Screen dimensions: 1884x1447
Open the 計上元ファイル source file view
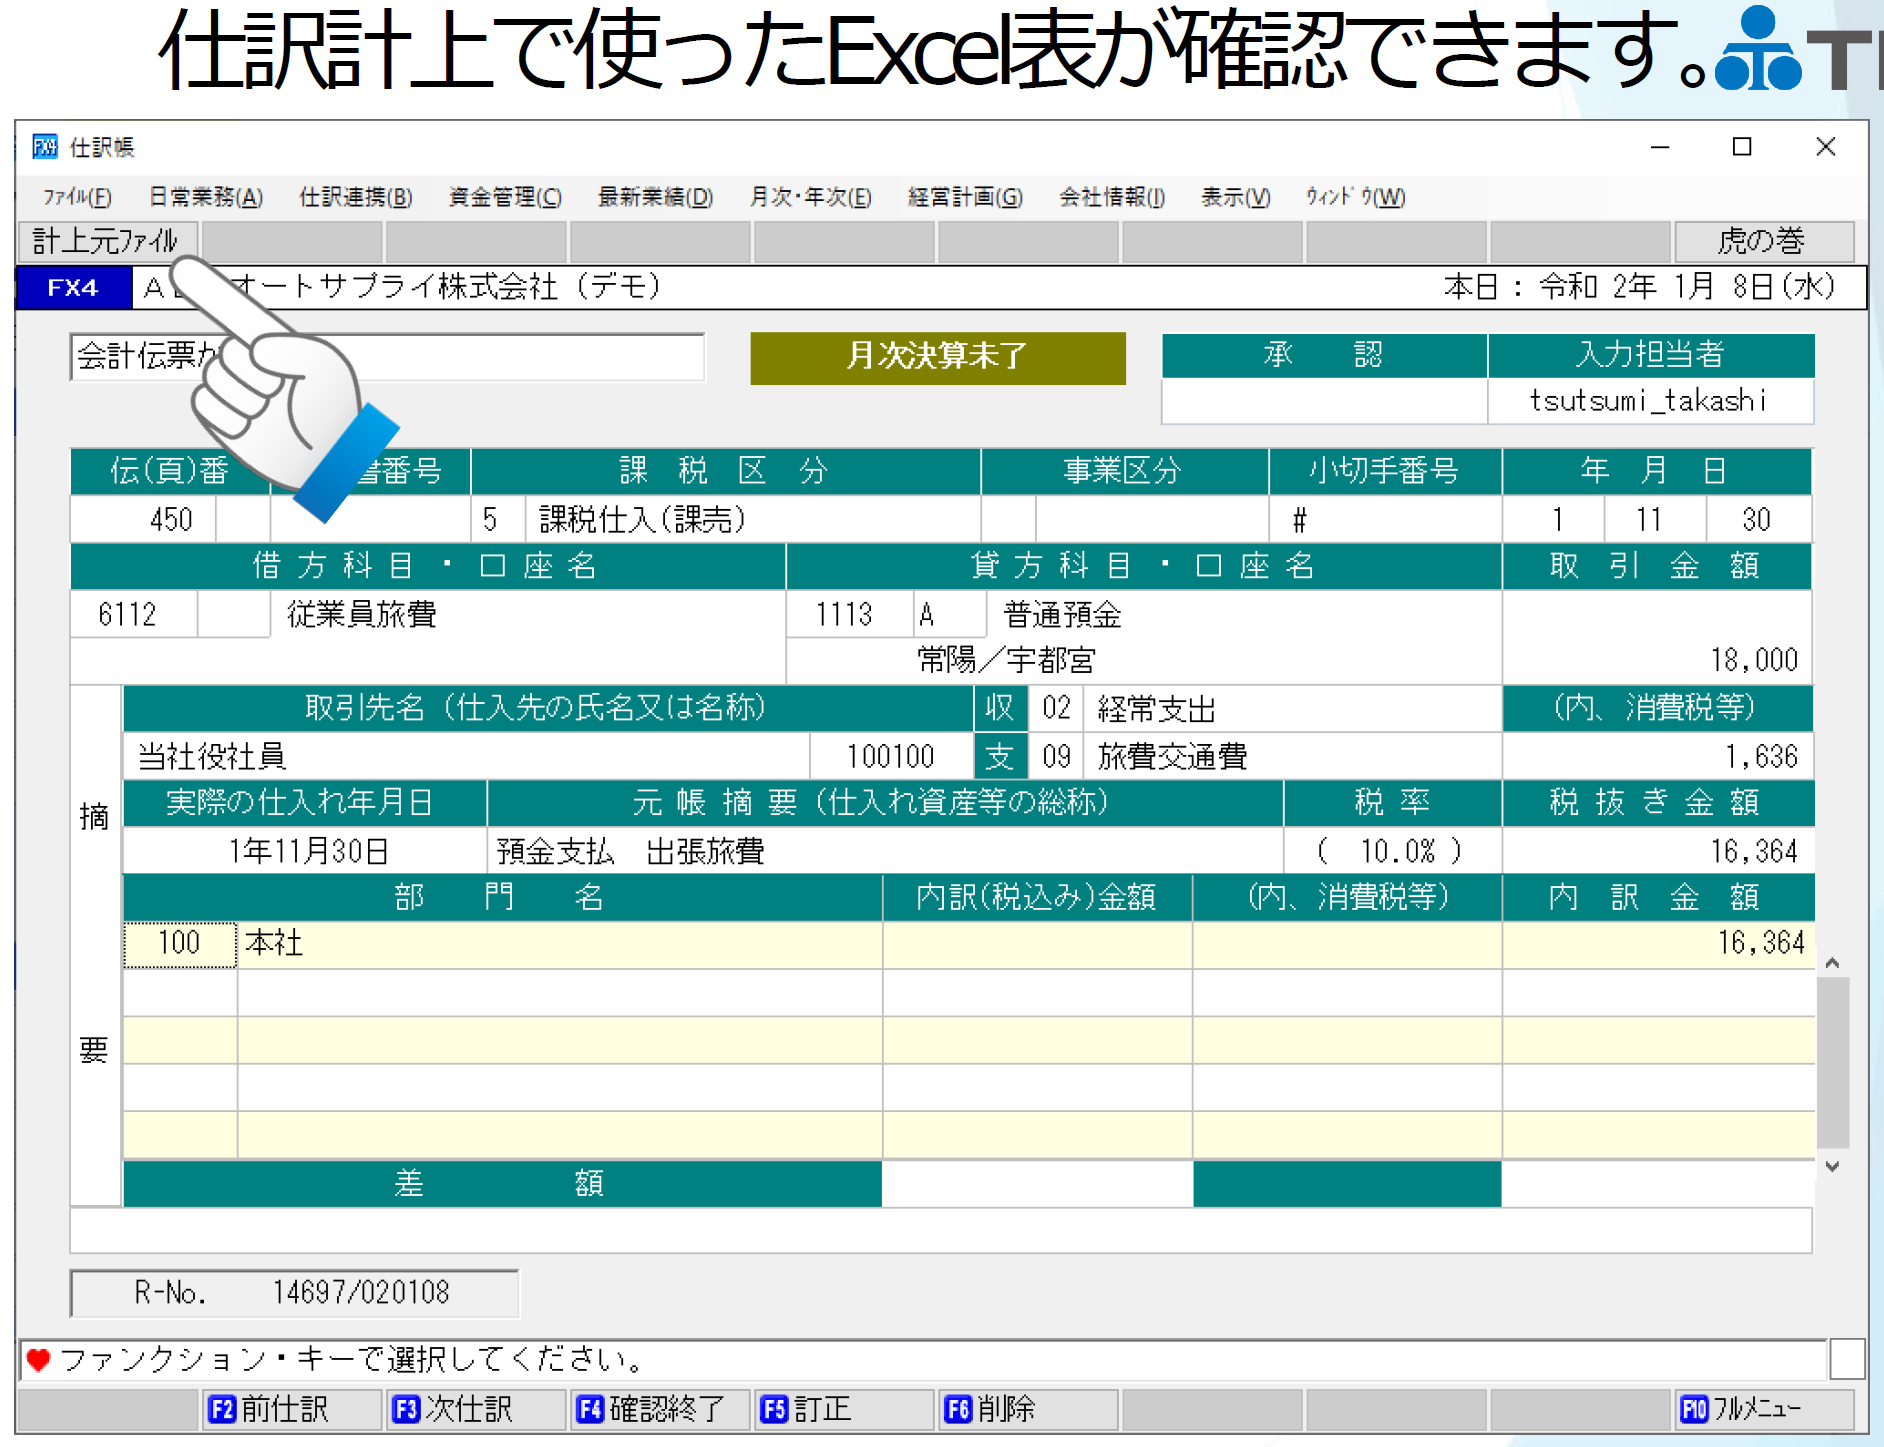[106, 240]
